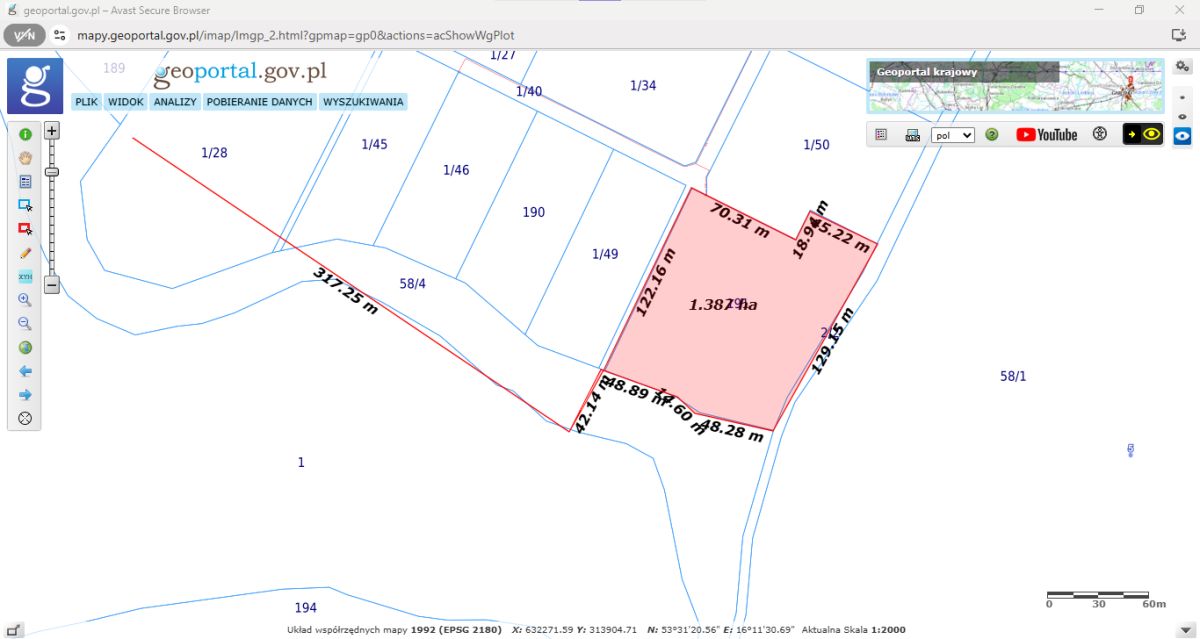This screenshot has height=639, width=1200.
Task: Open the ANALIZY menu
Action: coord(175,102)
